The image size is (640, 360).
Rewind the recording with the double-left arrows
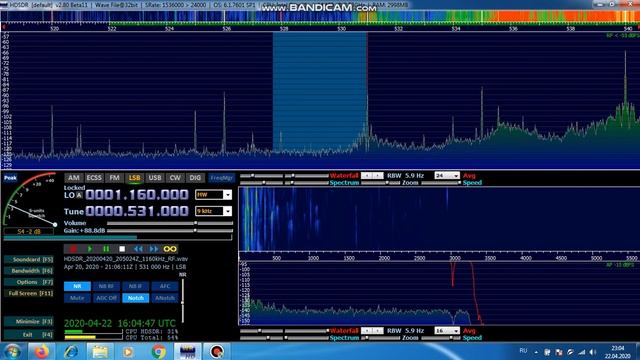(x=138, y=249)
